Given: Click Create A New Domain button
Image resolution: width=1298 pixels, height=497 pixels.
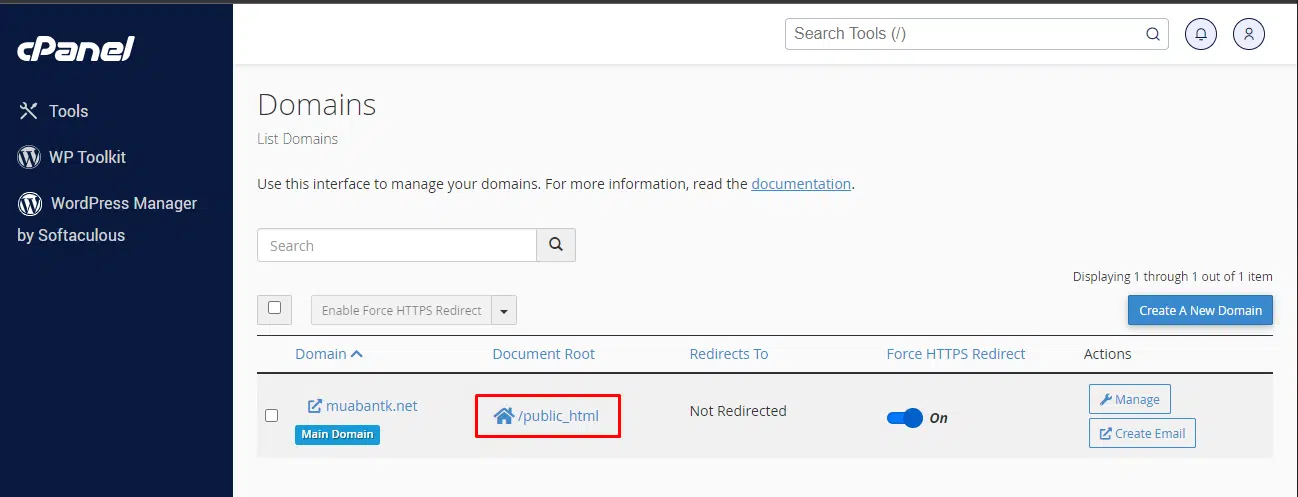Looking at the screenshot, I should [x=1200, y=310].
